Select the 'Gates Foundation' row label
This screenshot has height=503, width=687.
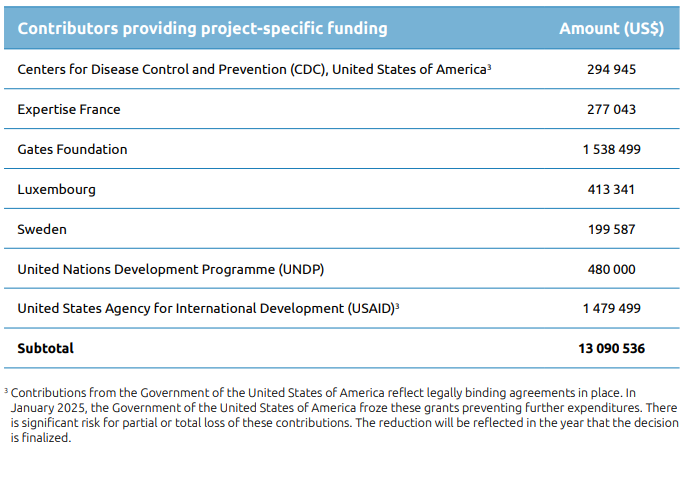tap(72, 149)
